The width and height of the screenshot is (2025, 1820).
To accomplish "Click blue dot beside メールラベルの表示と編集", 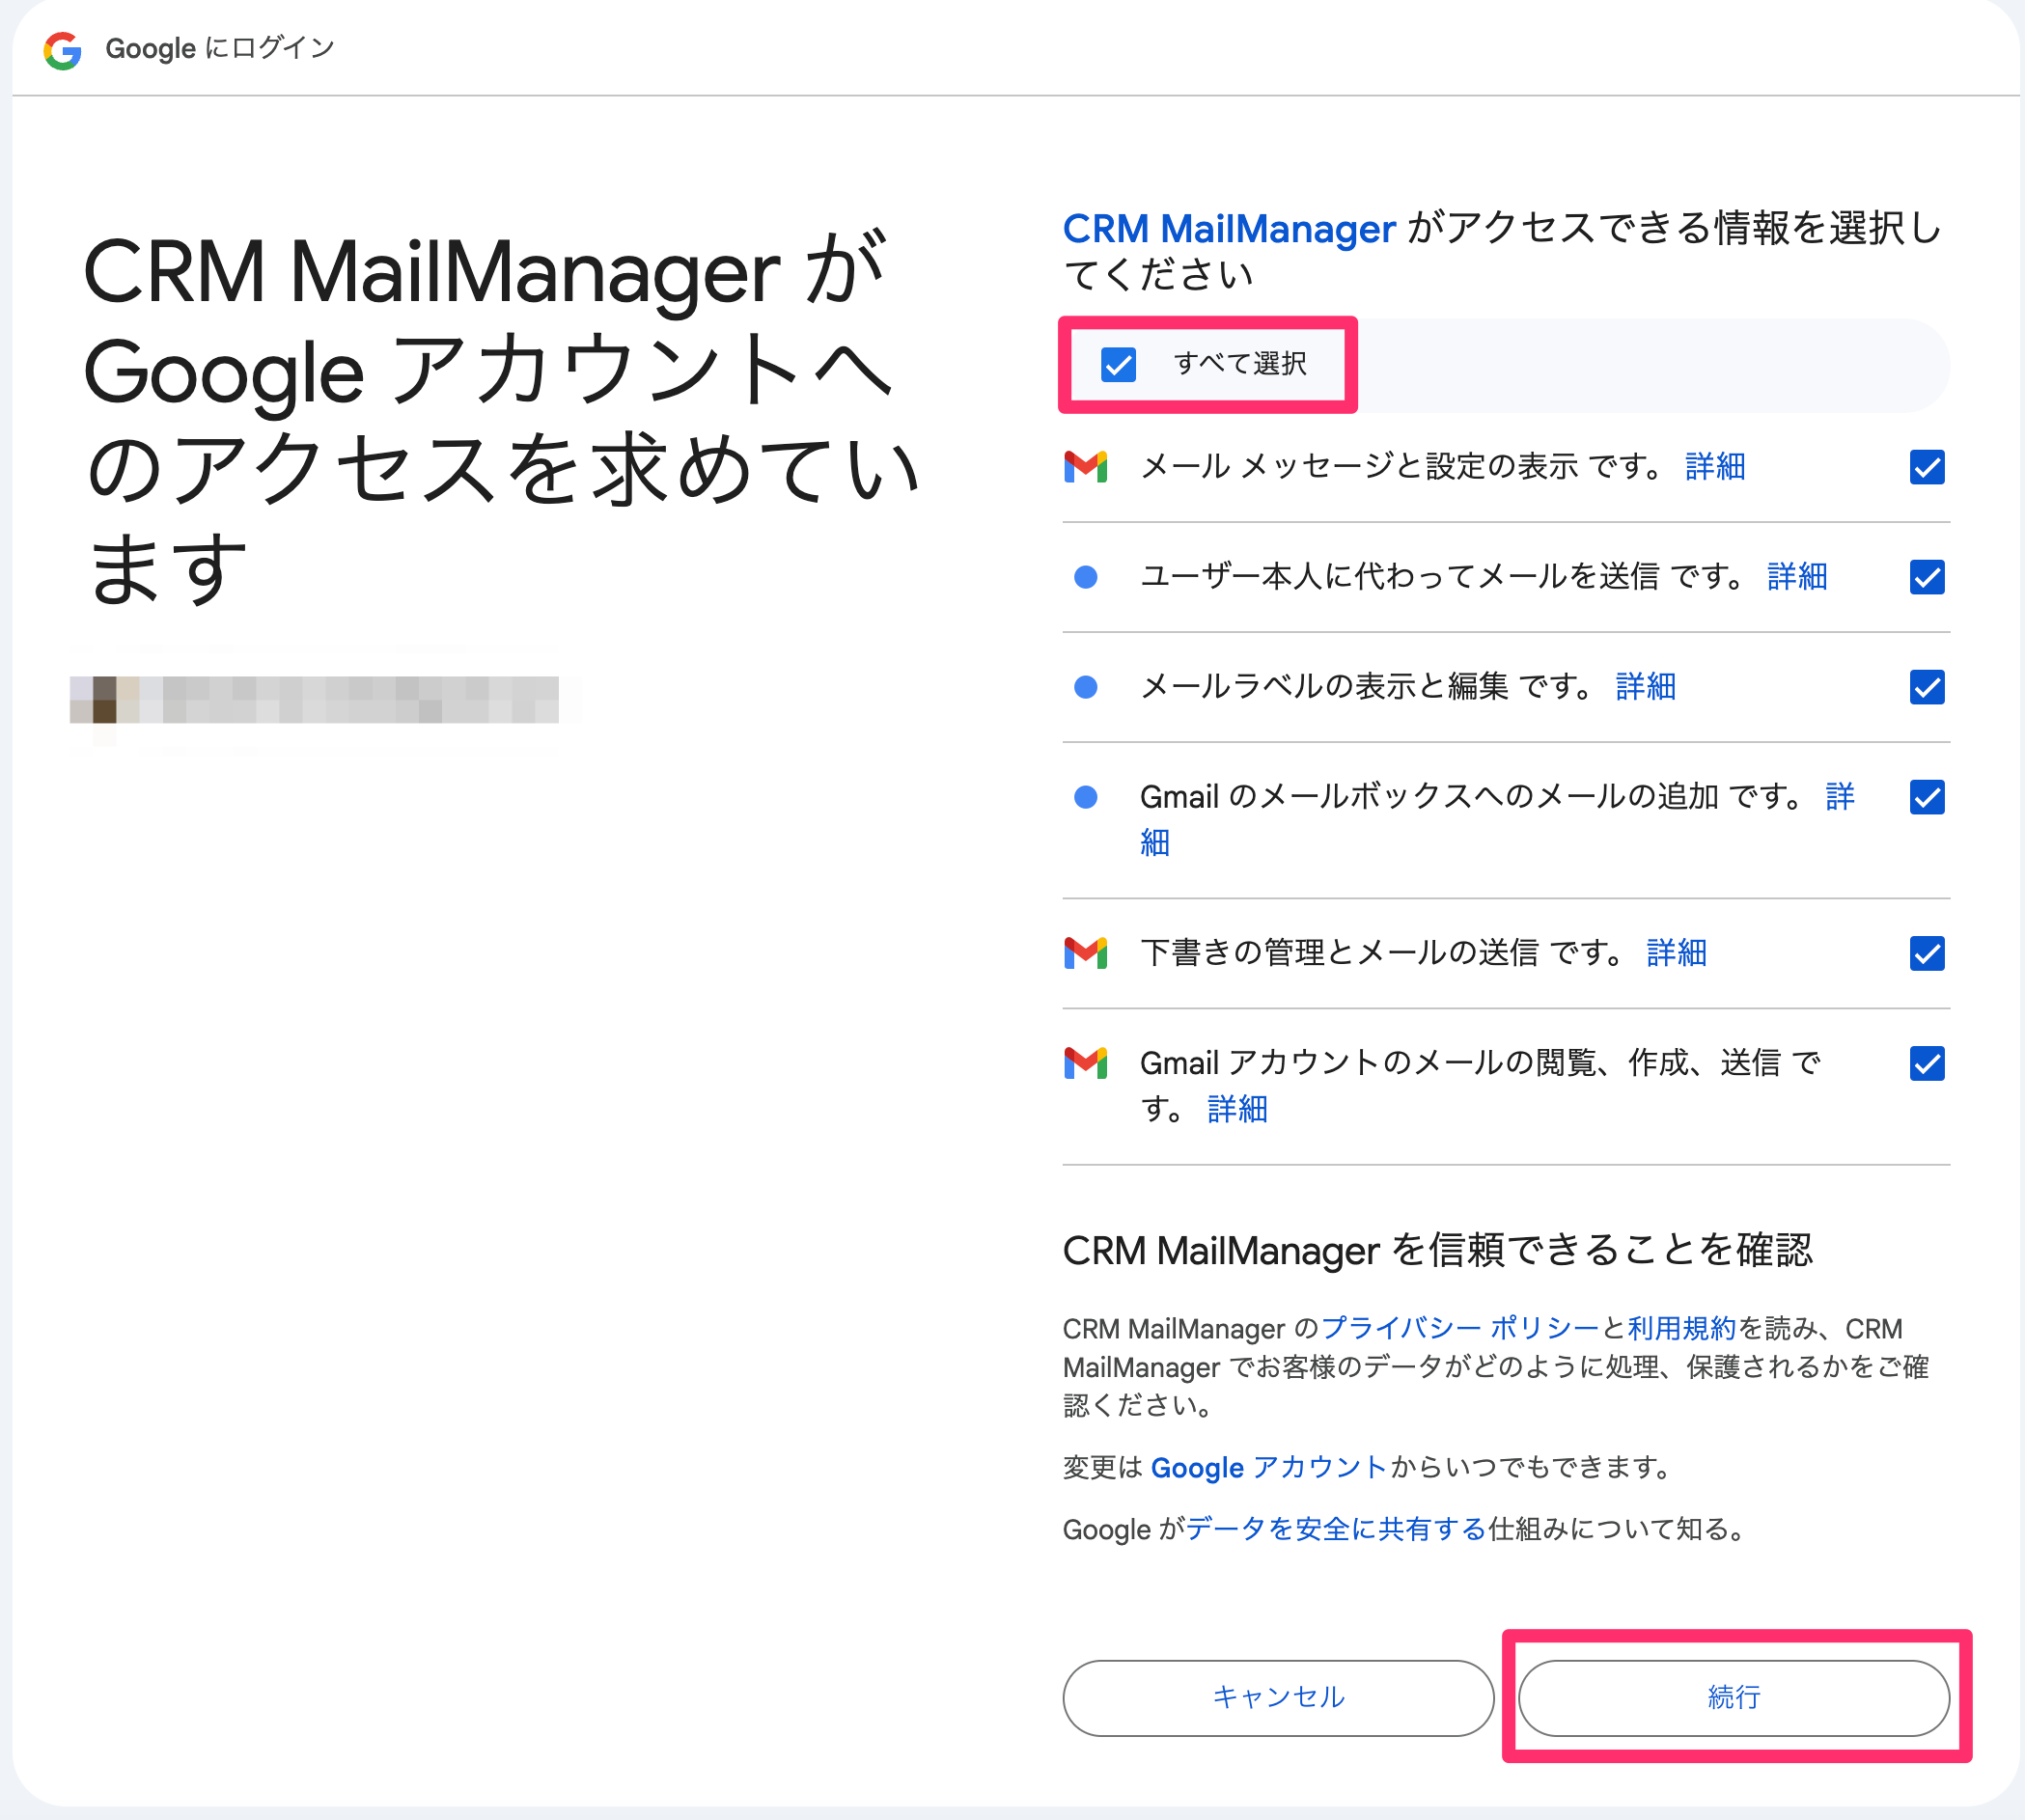I will (1085, 687).
